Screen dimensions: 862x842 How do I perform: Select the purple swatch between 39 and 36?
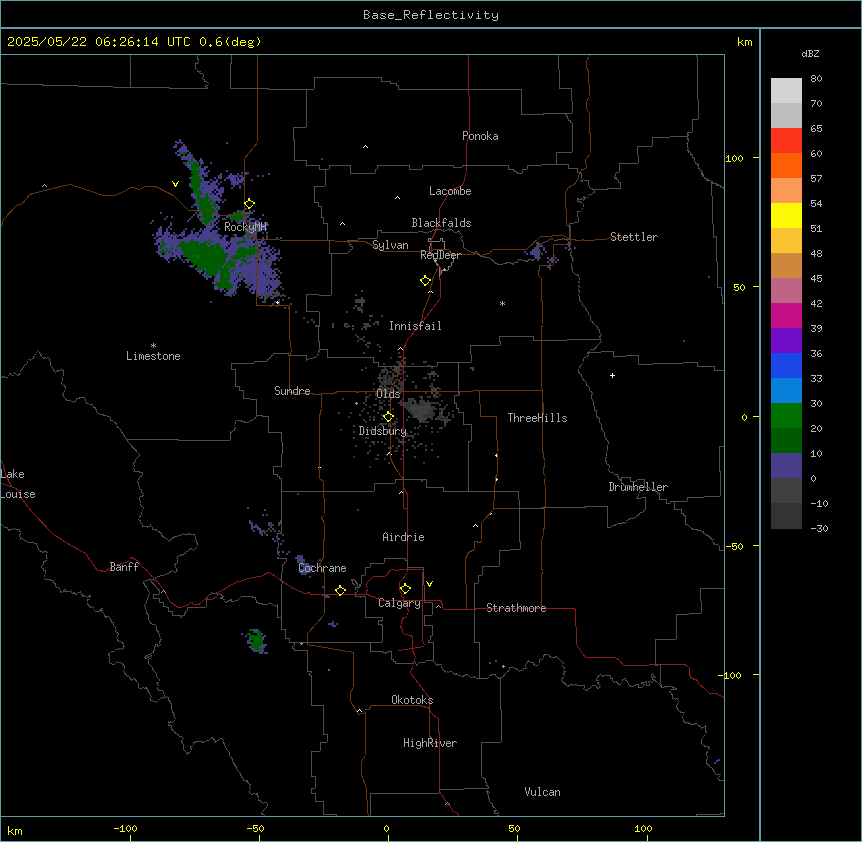click(x=786, y=340)
